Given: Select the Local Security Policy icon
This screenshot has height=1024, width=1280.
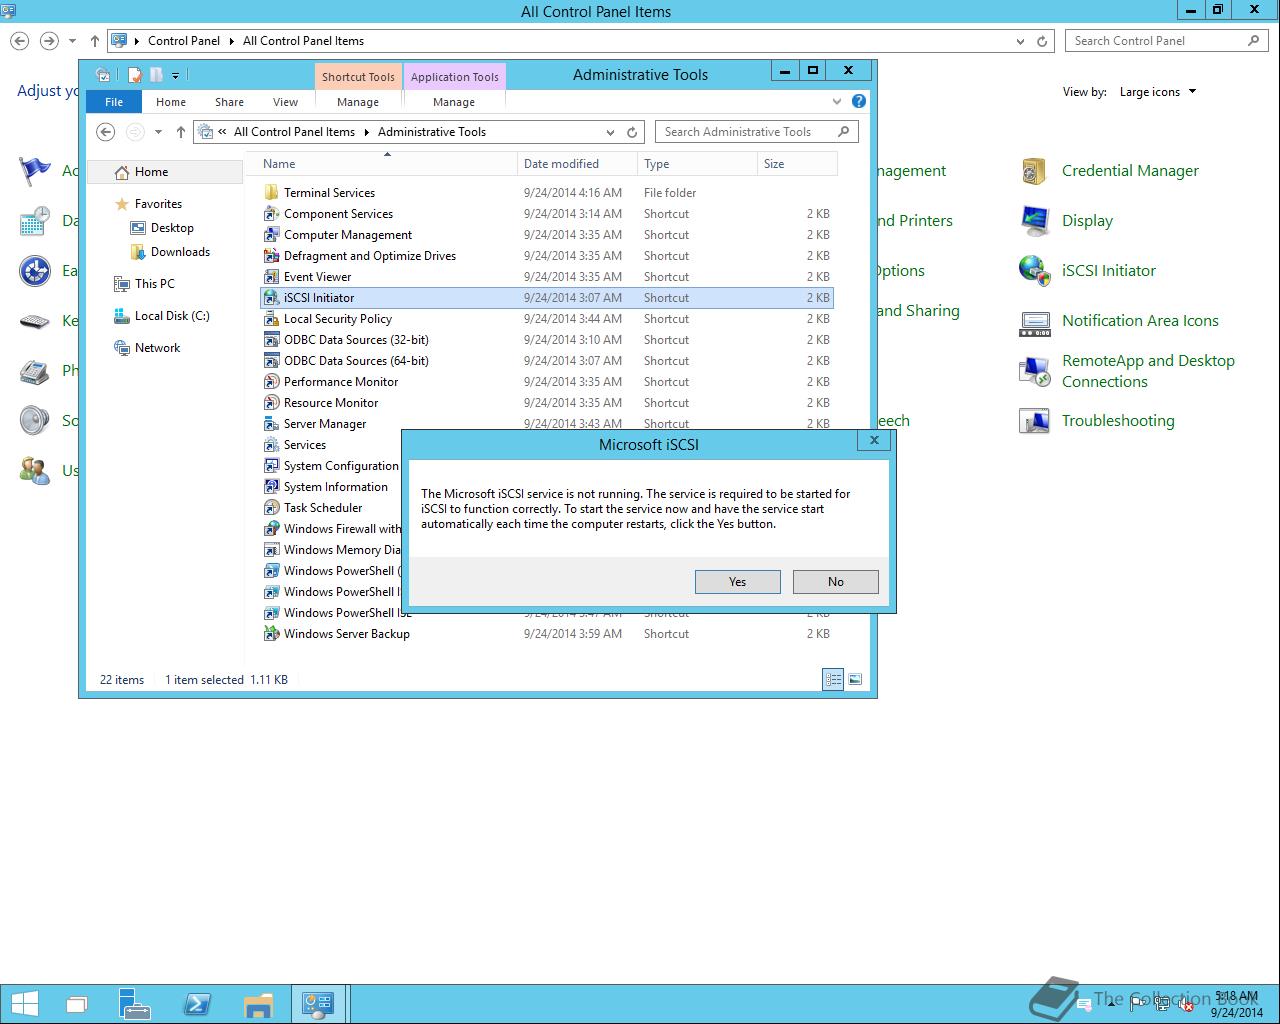Looking at the screenshot, I should (271, 319).
